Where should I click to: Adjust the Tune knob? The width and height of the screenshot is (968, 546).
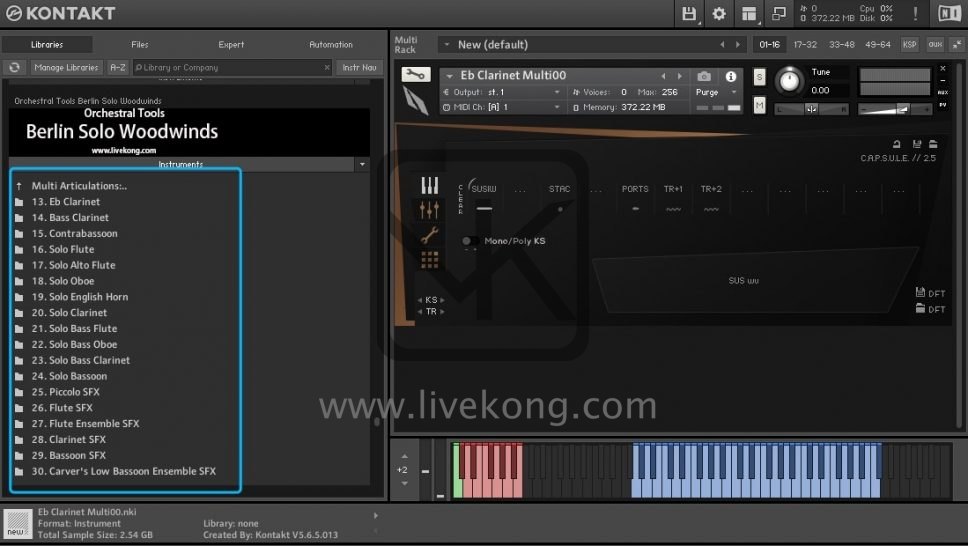coord(789,82)
